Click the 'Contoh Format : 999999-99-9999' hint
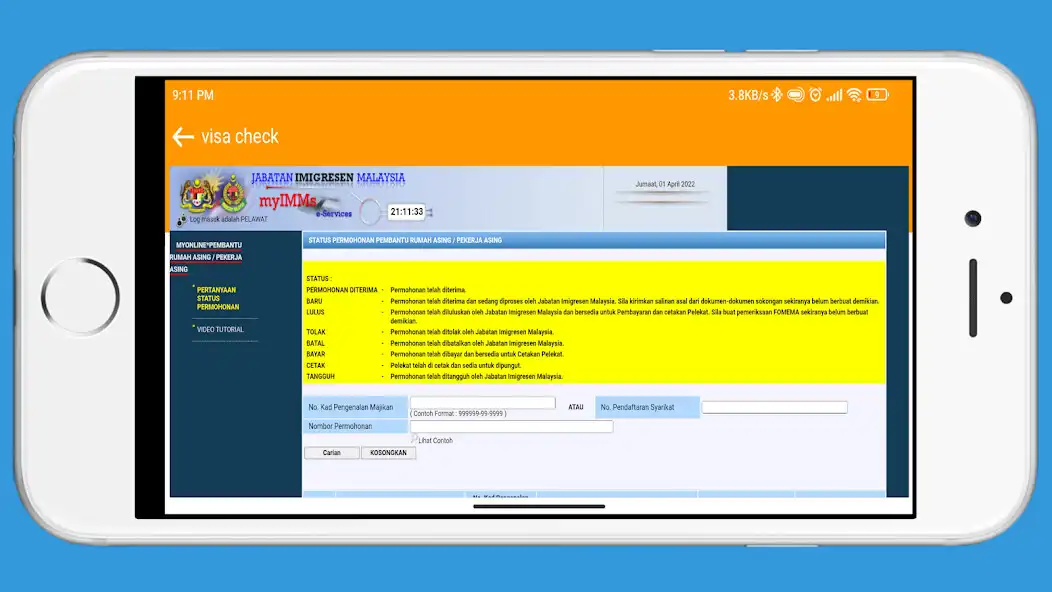 point(458,413)
